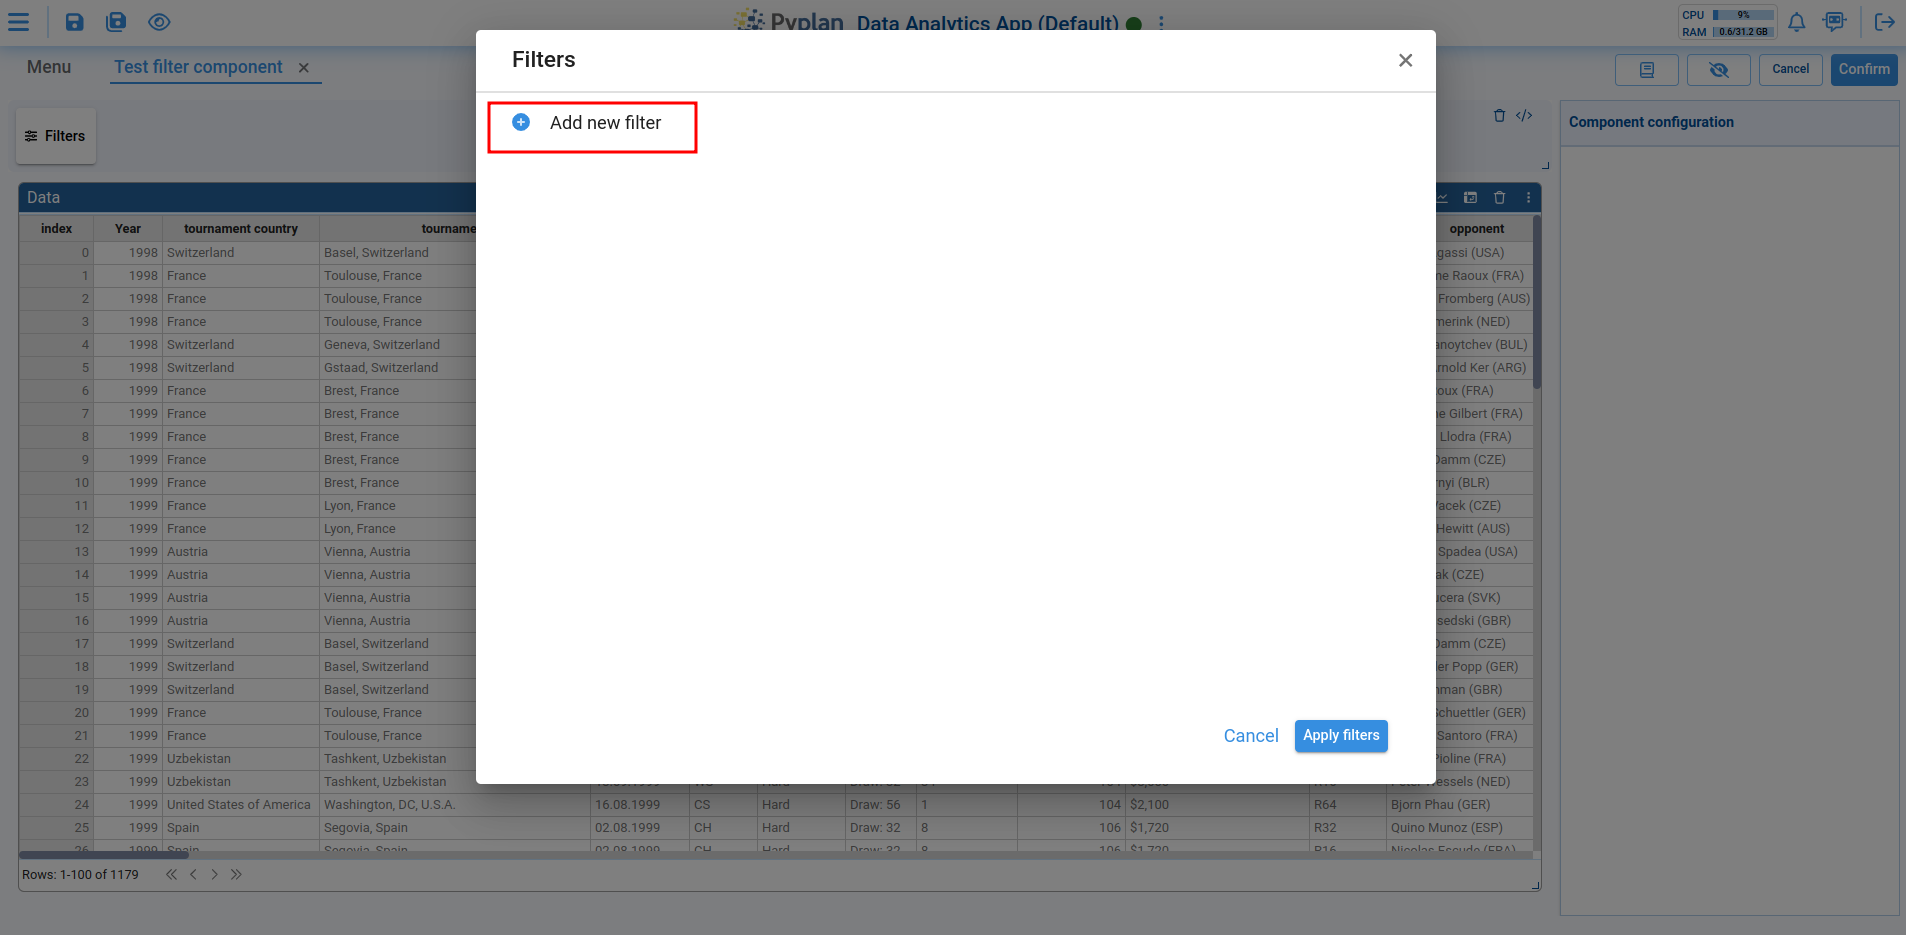Click the logout icon in the top-right corner

click(1885, 21)
